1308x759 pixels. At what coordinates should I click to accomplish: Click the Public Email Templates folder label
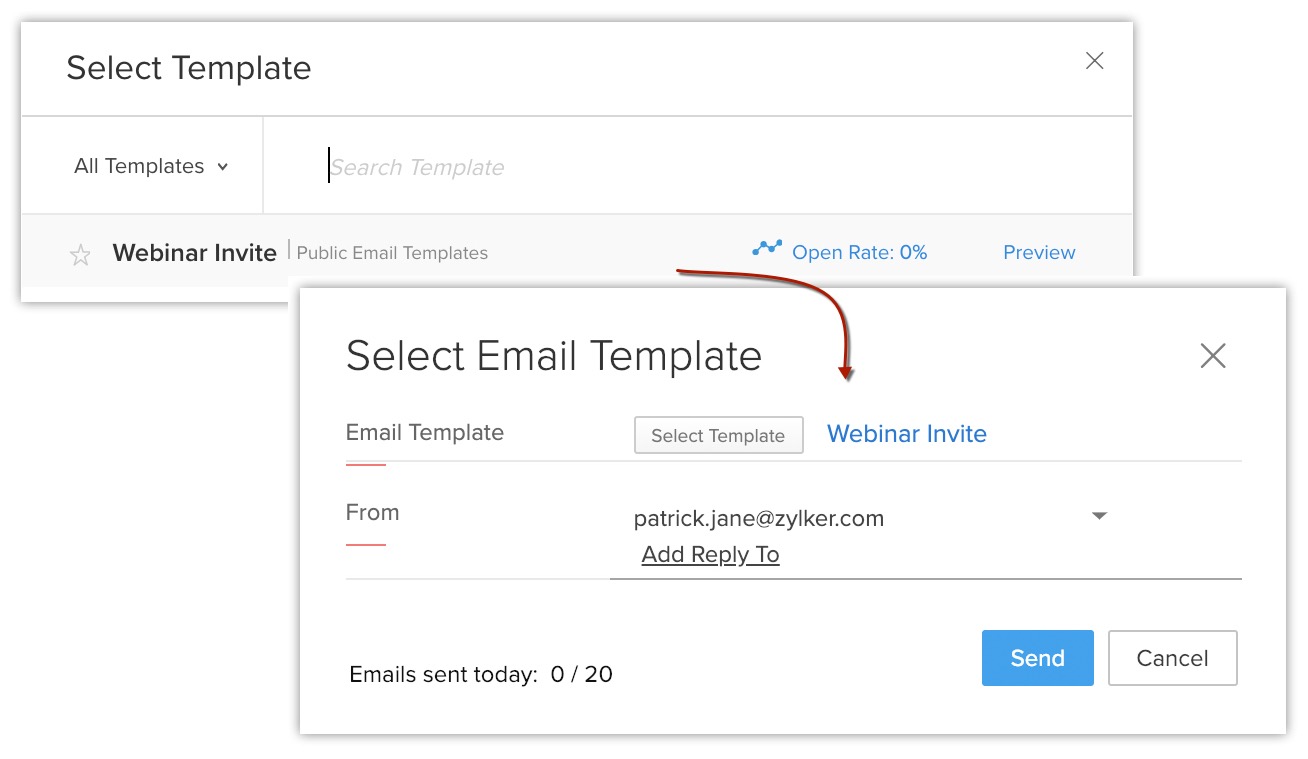(392, 254)
